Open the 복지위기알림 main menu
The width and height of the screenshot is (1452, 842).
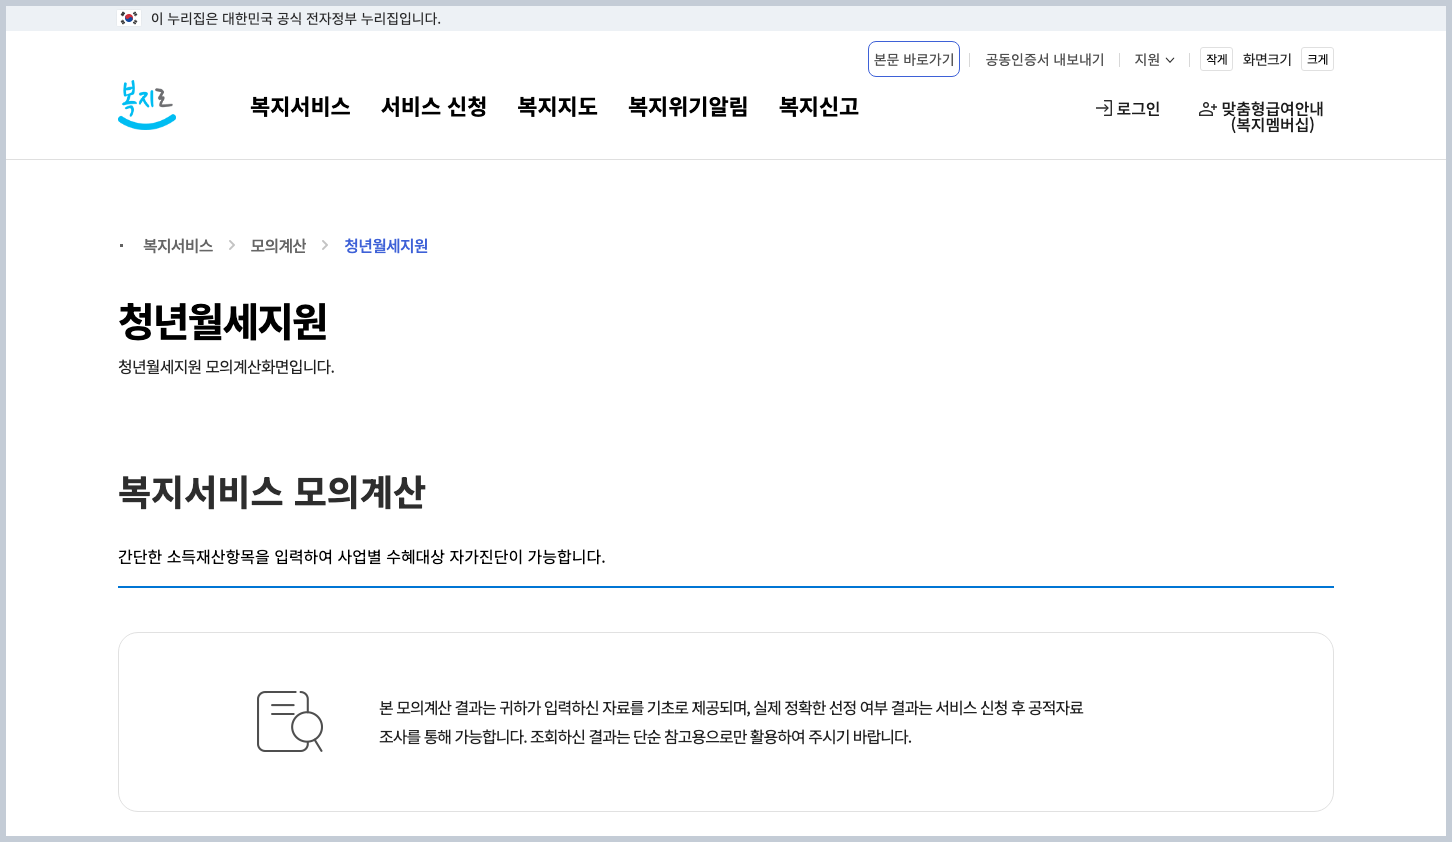click(x=688, y=107)
